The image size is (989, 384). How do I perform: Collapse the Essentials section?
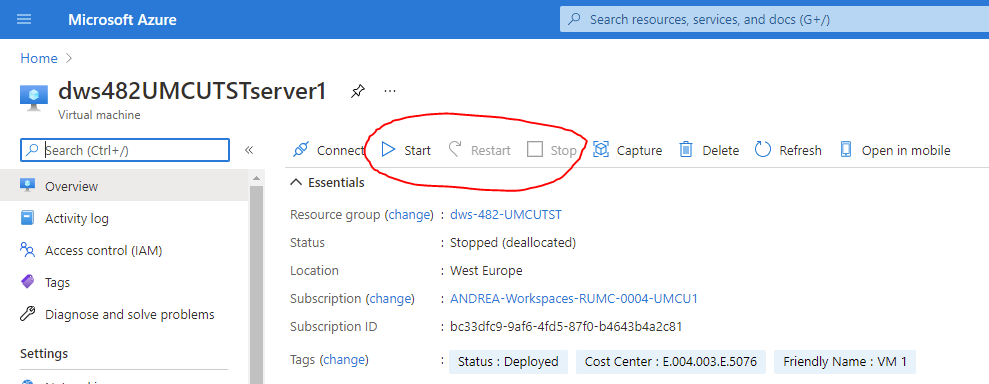point(327,183)
